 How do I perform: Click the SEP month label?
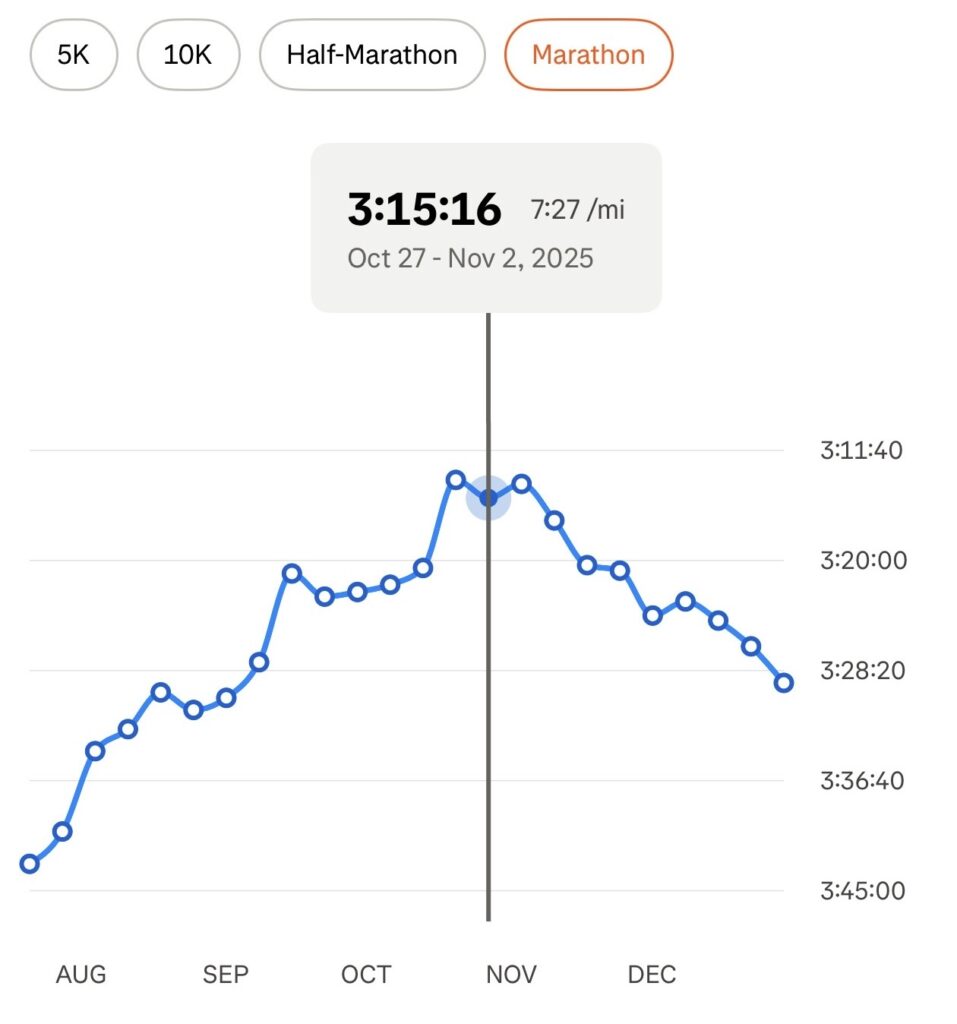[x=226, y=974]
